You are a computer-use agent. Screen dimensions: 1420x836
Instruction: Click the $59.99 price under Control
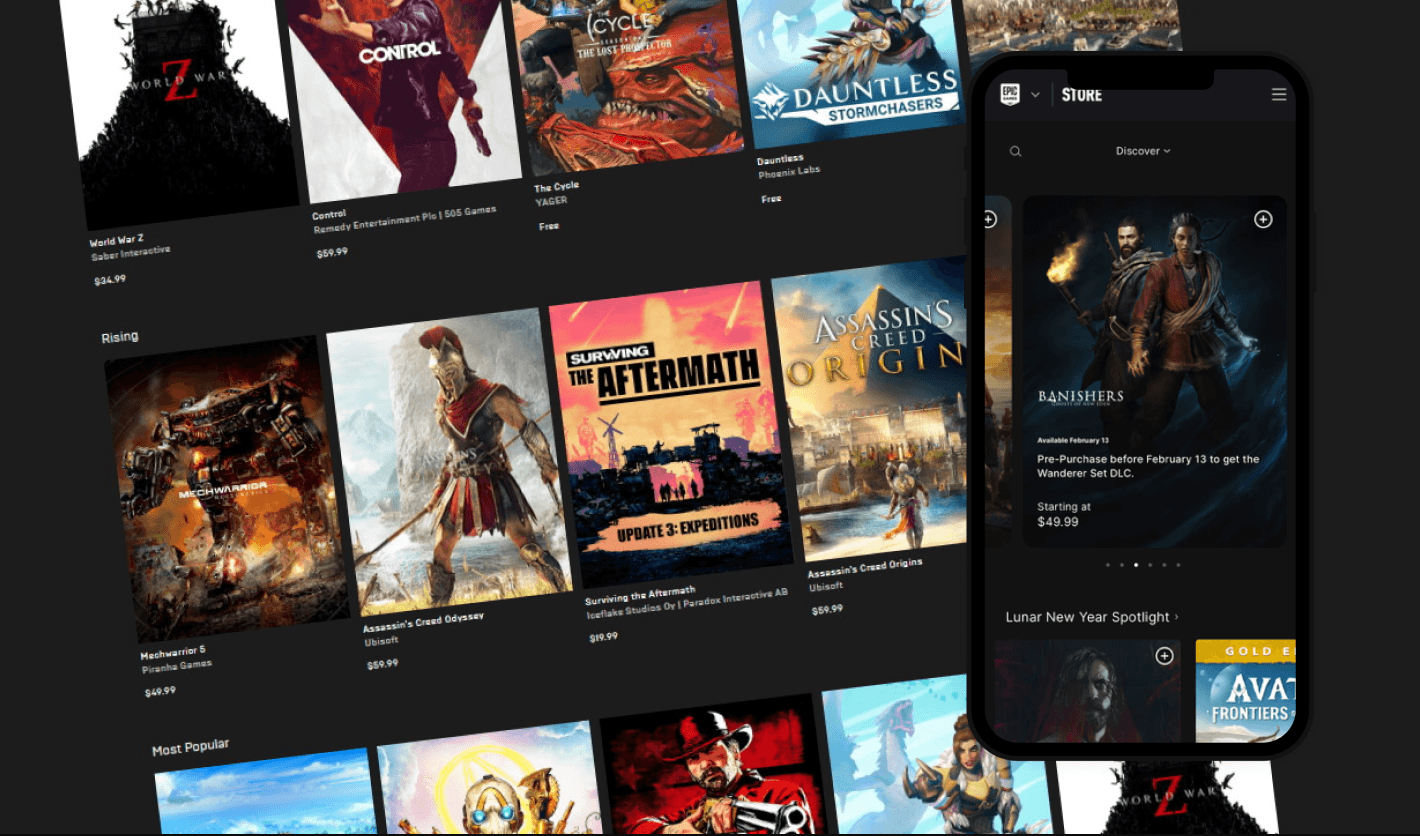coord(332,253)
